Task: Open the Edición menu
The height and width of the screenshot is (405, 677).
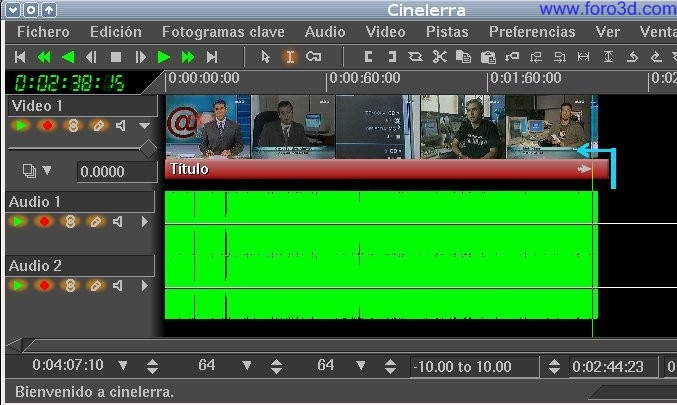Action: [x=116, y=32]
